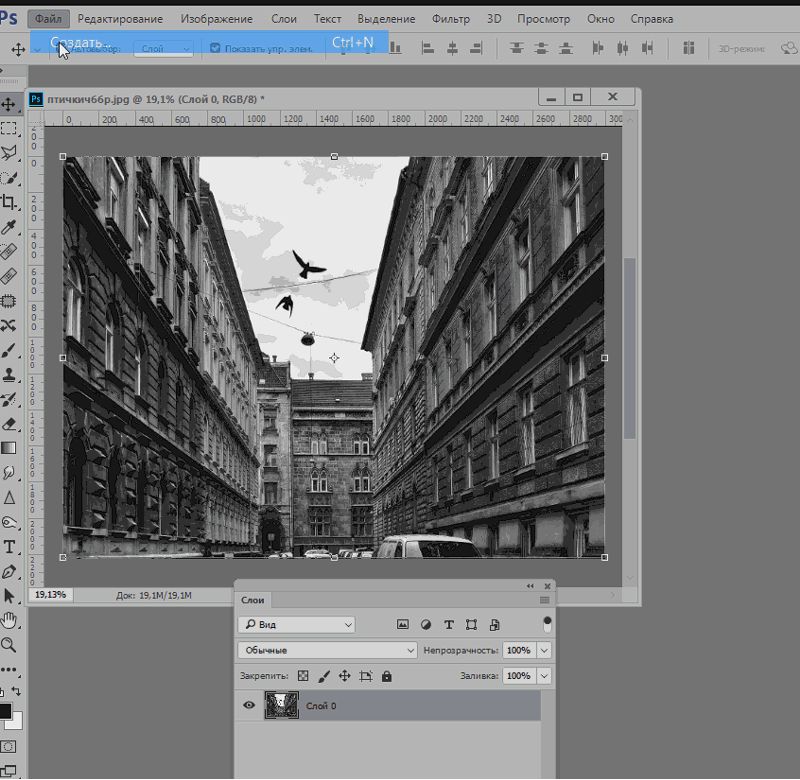Open the Заливка slider arrow
Image resolution: width=800 pixels, height=780 pixels.
coord(544,676)
